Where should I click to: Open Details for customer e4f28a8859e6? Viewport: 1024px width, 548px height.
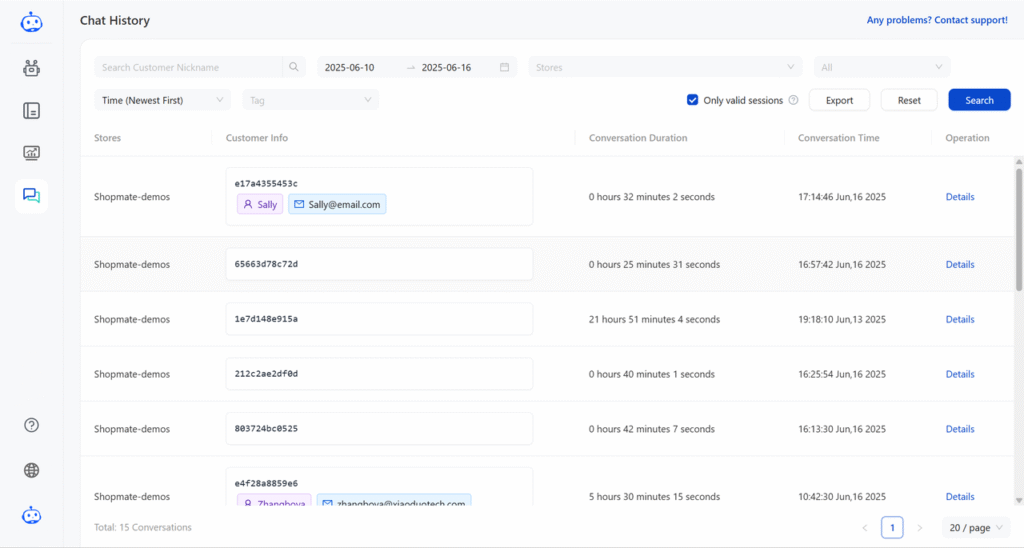(x=959, y=497)
